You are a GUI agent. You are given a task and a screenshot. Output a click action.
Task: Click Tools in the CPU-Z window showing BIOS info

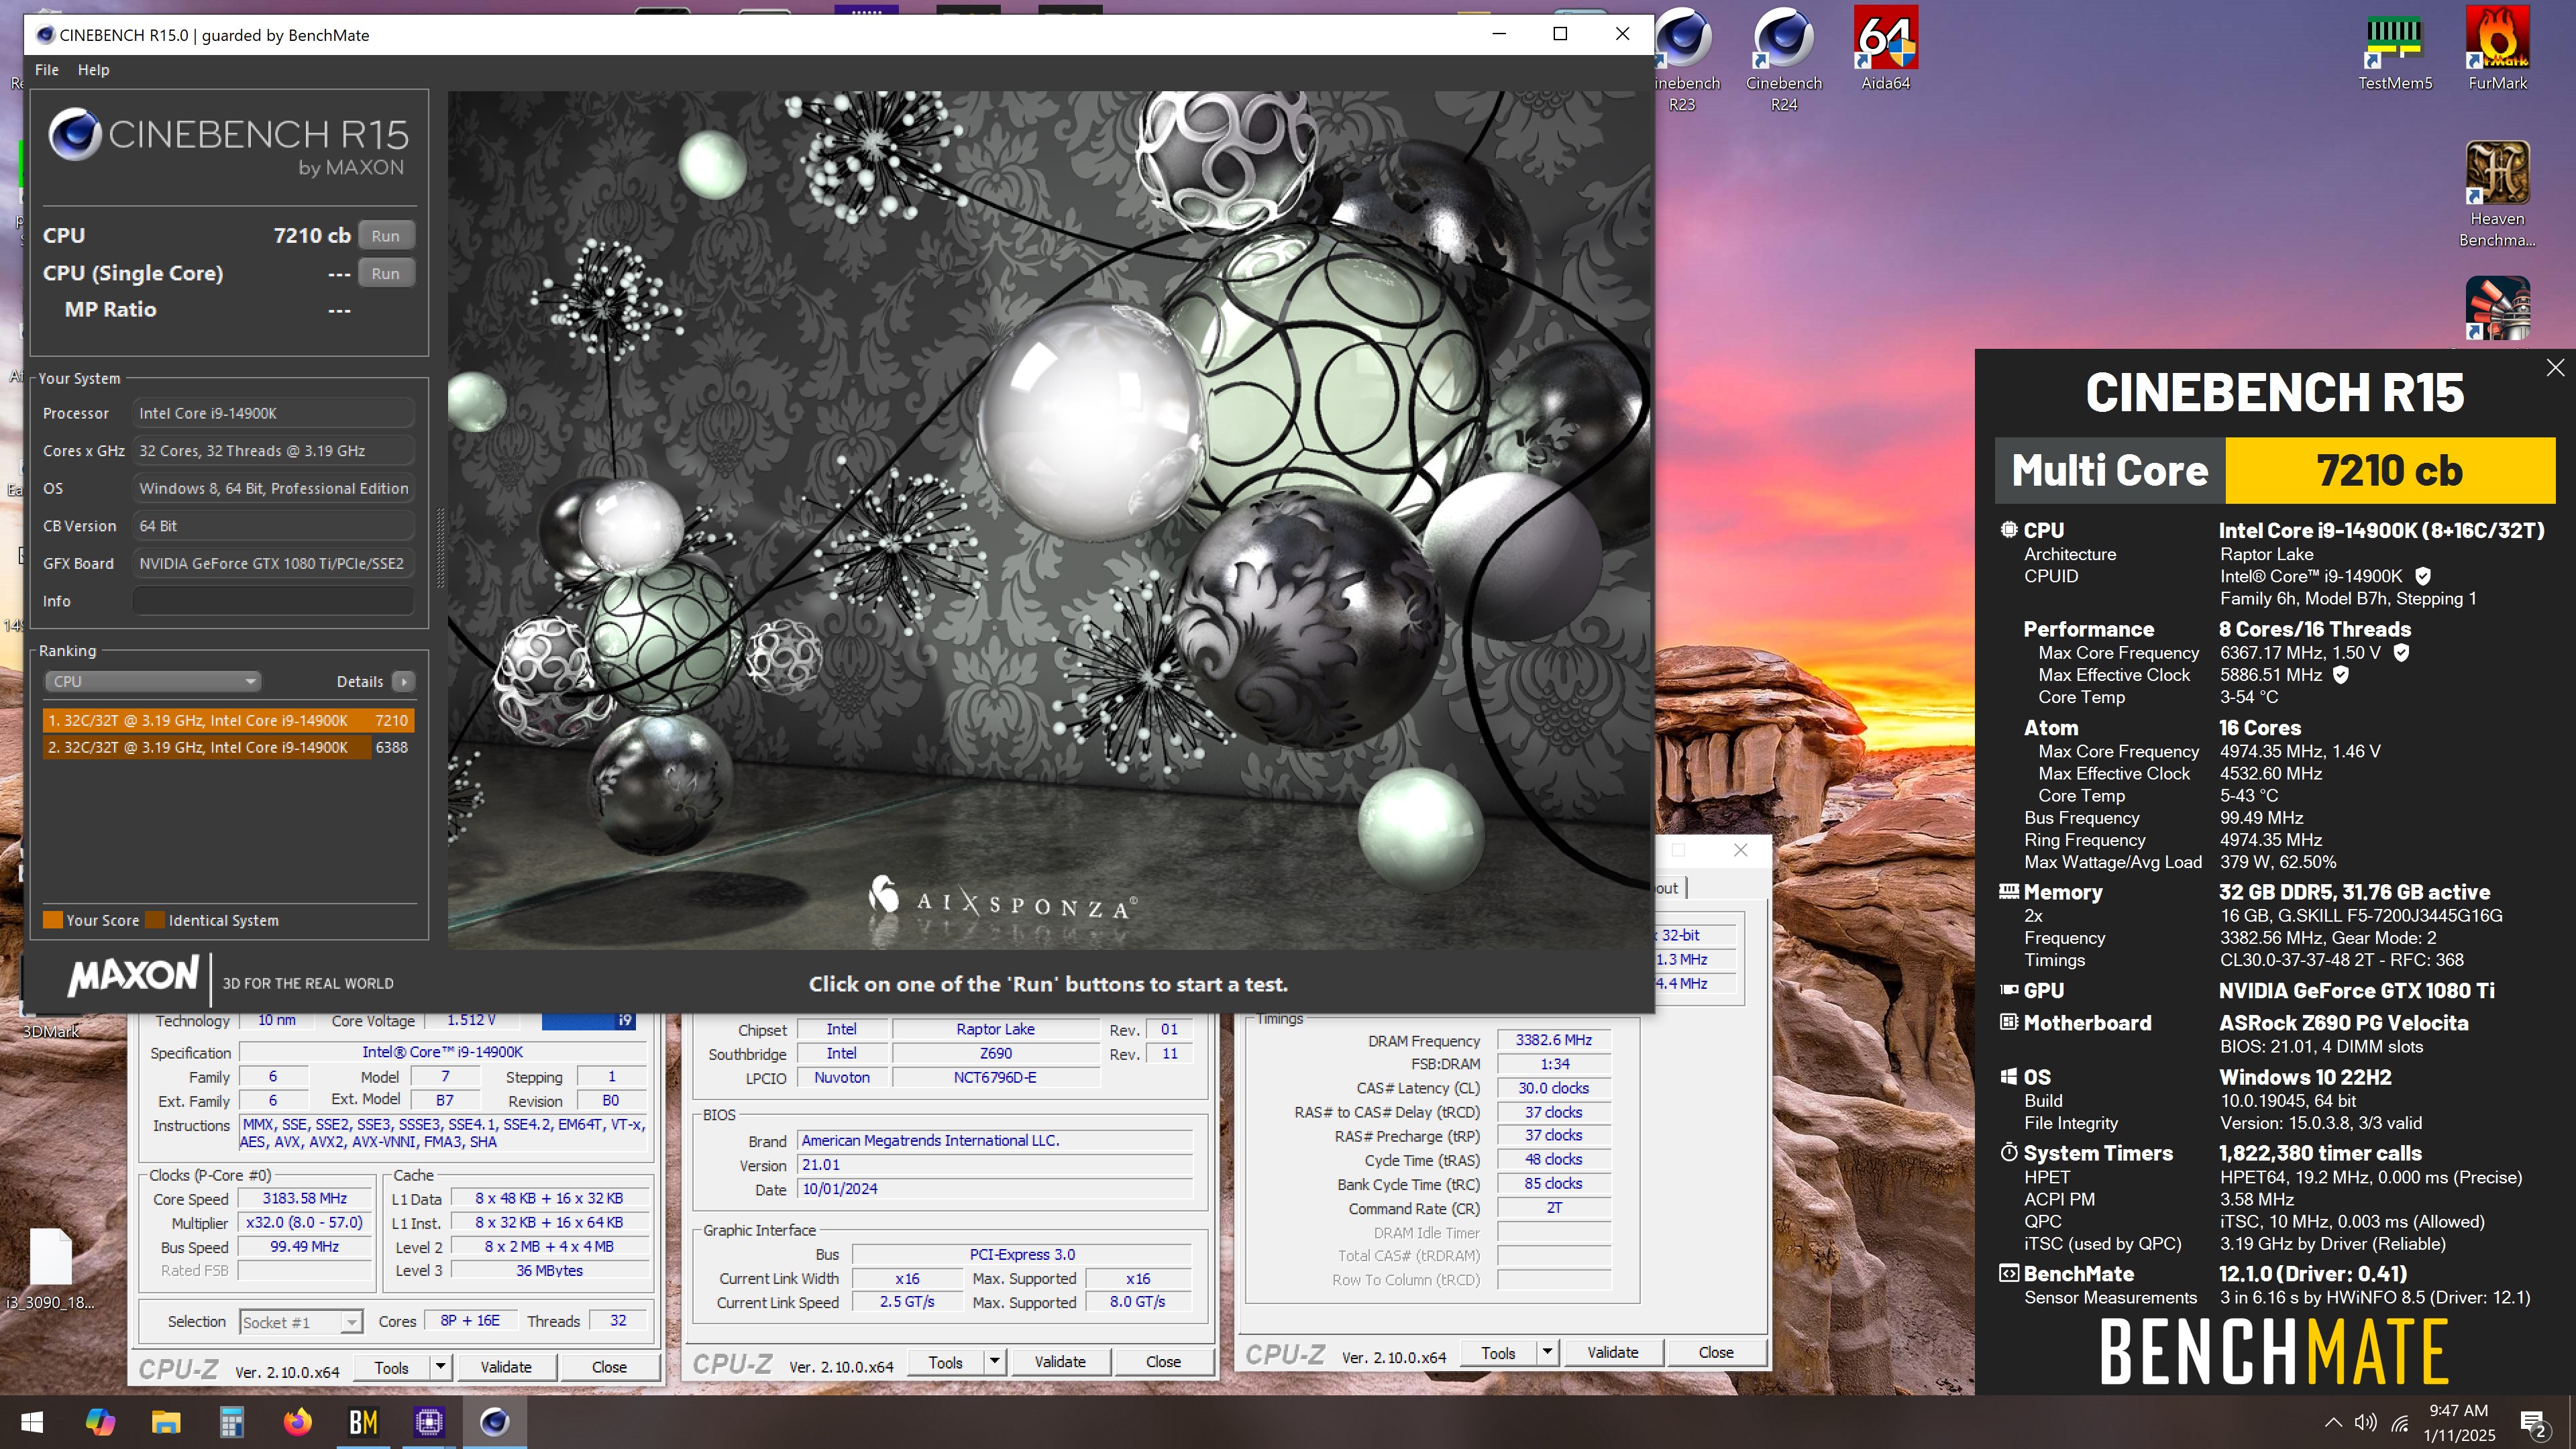click(945, 1362)
